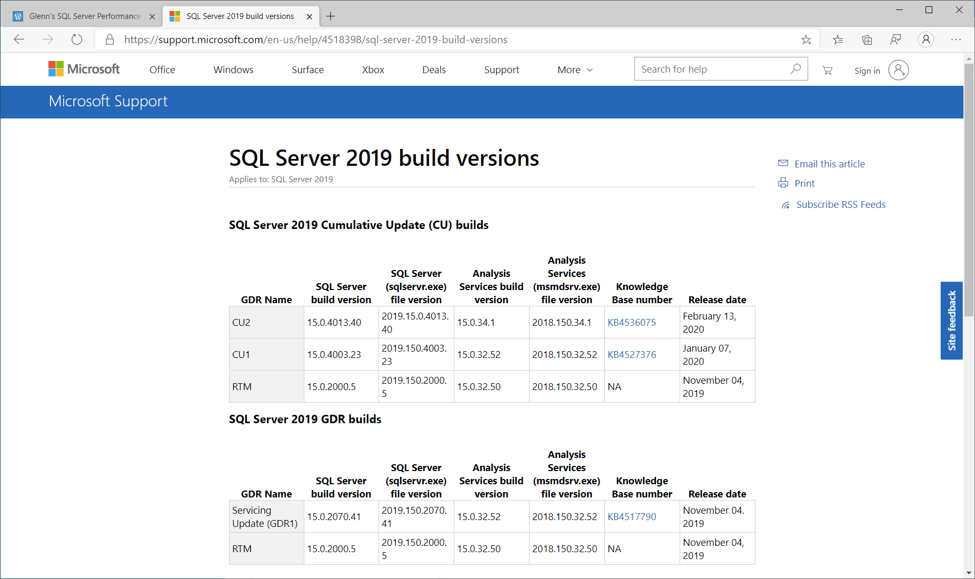Click the Site feedback side button
Viewport: 975px width, 579px height.
(951, 320)
